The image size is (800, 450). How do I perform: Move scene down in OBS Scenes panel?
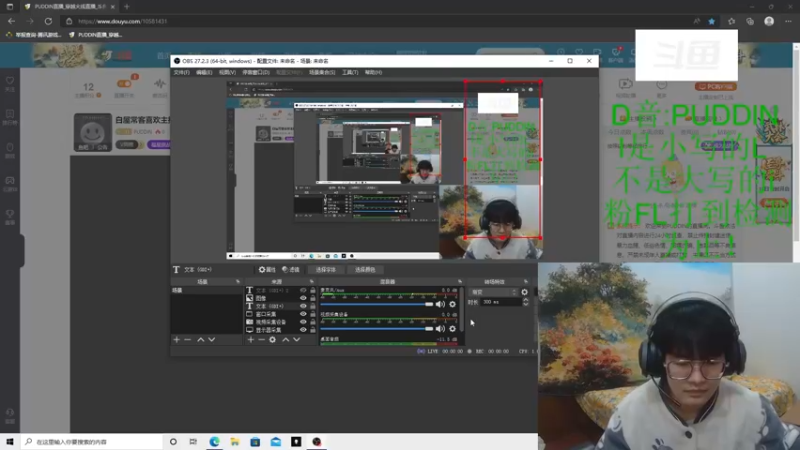[212, 340]
